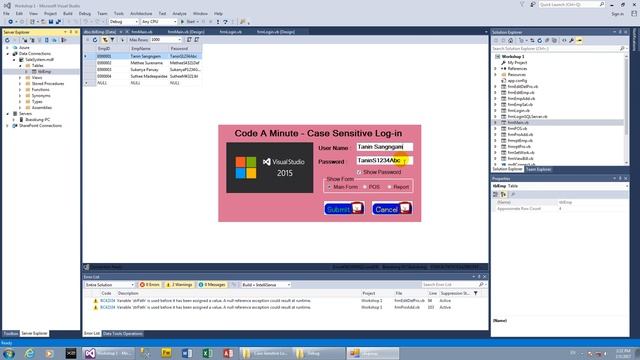Click the Password input field

click(x=384, y=161)
